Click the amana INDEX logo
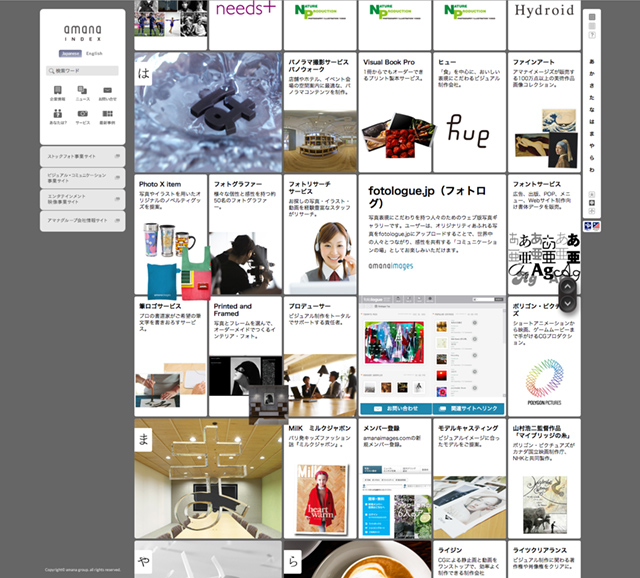The image size is (640, 578). 82,33
